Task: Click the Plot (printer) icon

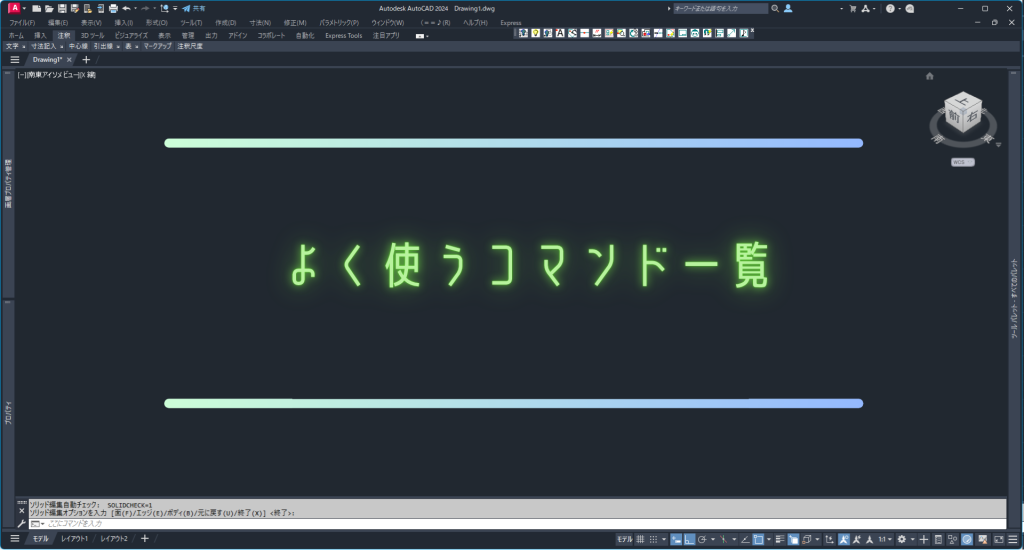Action: click(x=113, y=8)
